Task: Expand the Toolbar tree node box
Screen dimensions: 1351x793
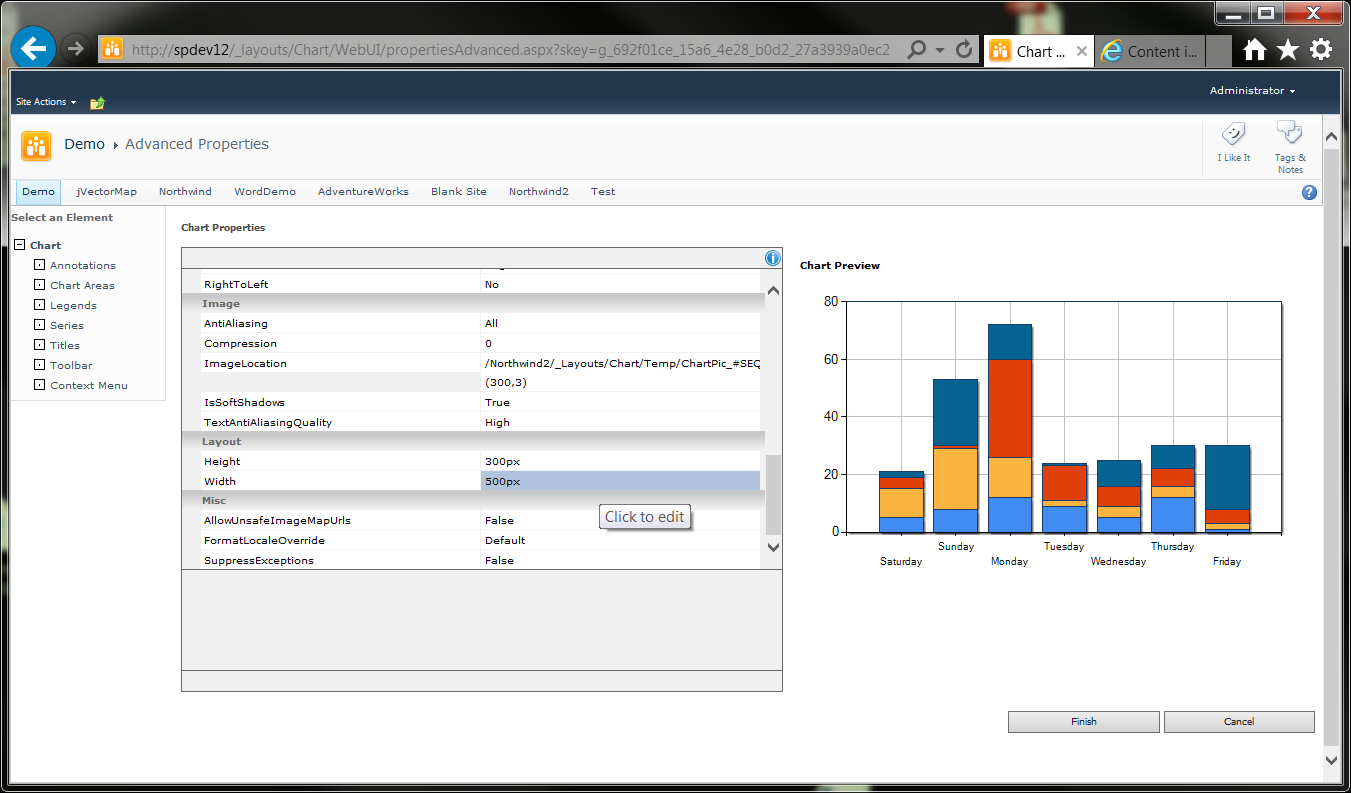Action: [x=40, y=365]
